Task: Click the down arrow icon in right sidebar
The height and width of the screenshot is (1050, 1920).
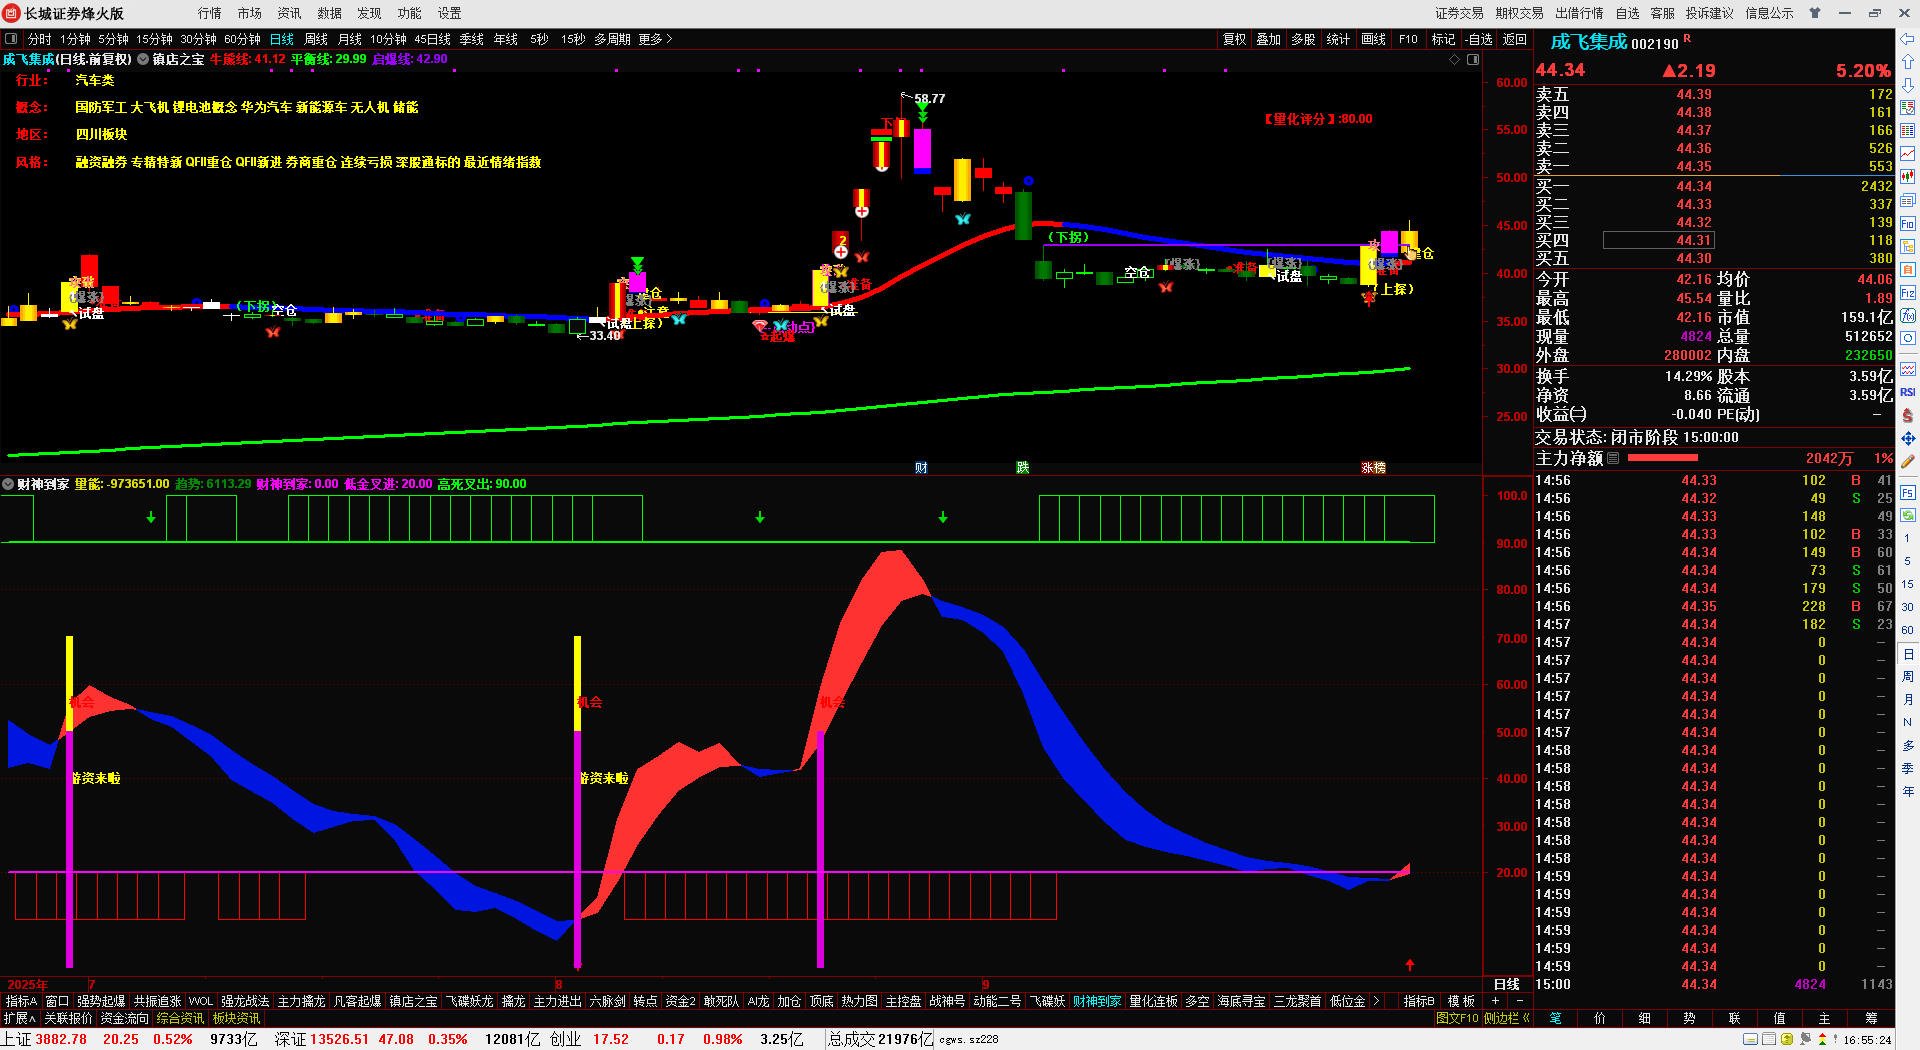Action: (x=1907, y=85)
